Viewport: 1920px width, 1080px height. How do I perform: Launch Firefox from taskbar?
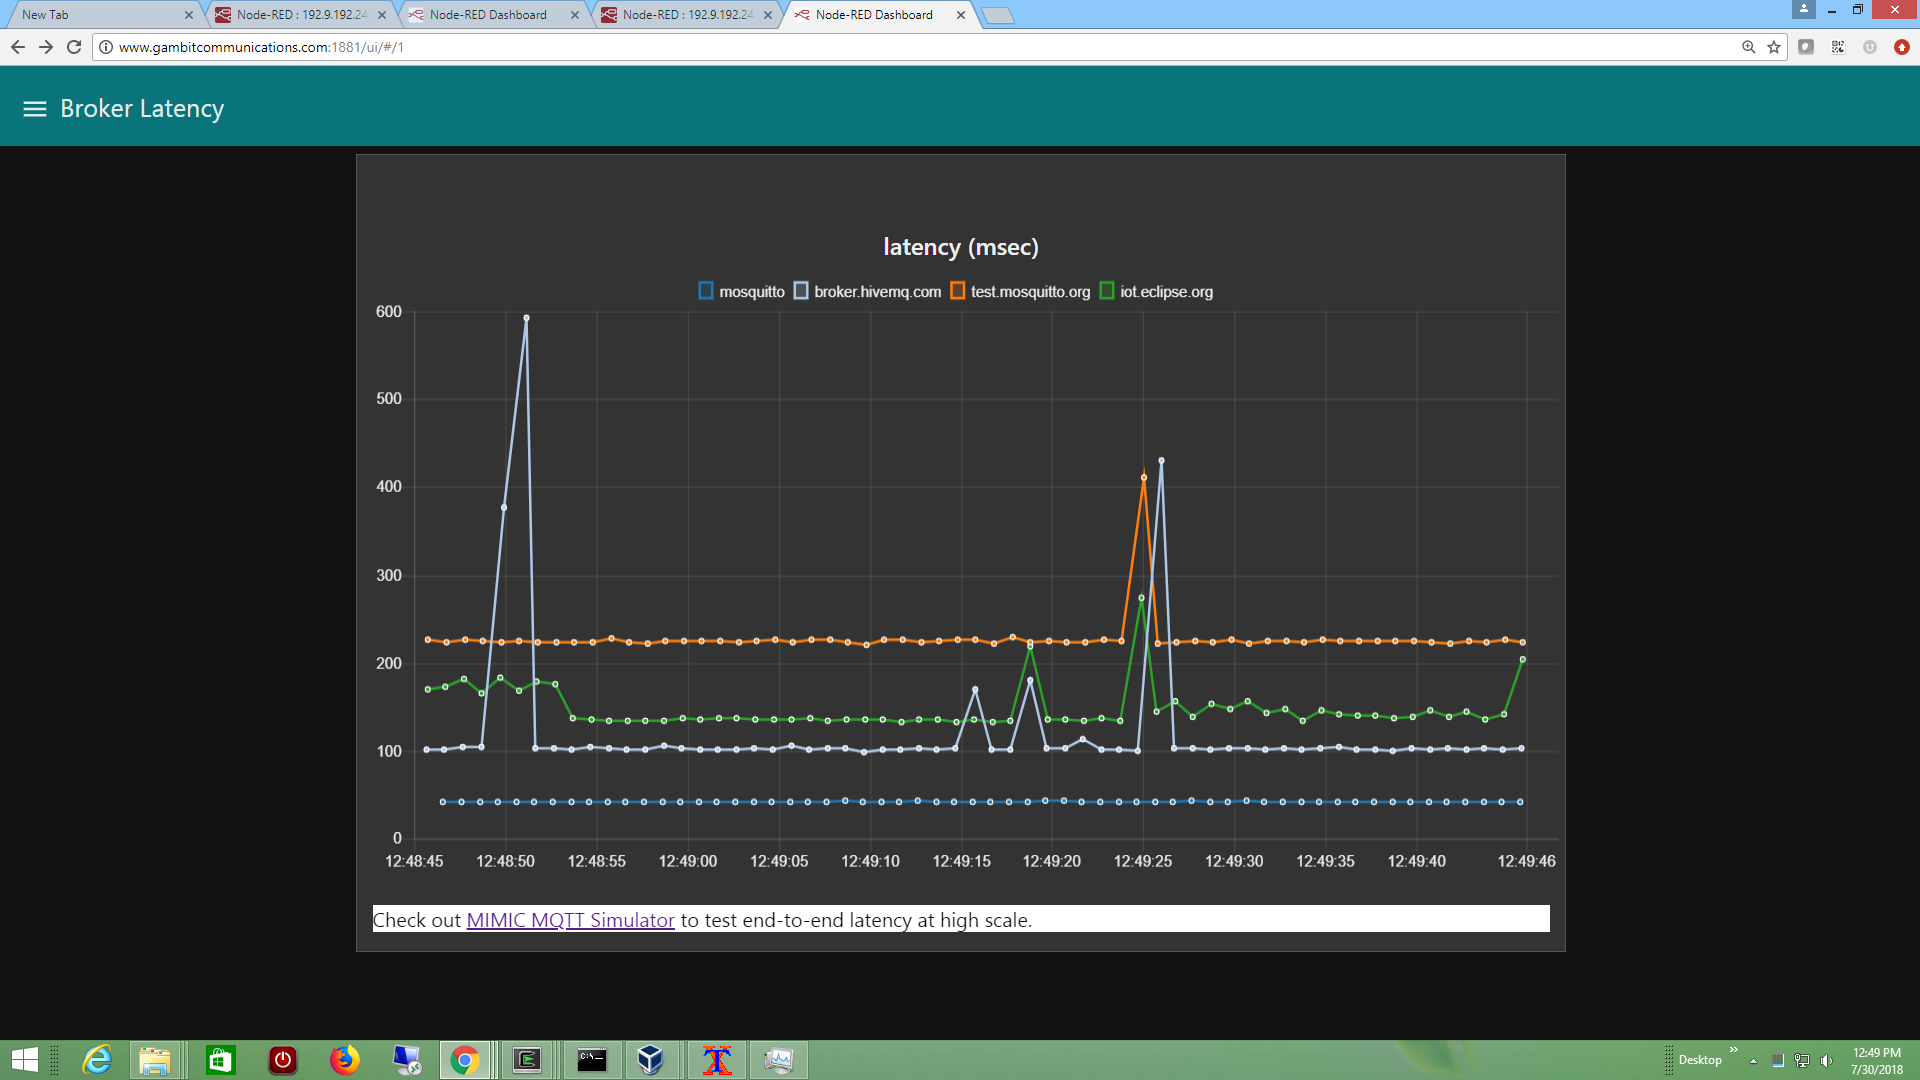345,1060
